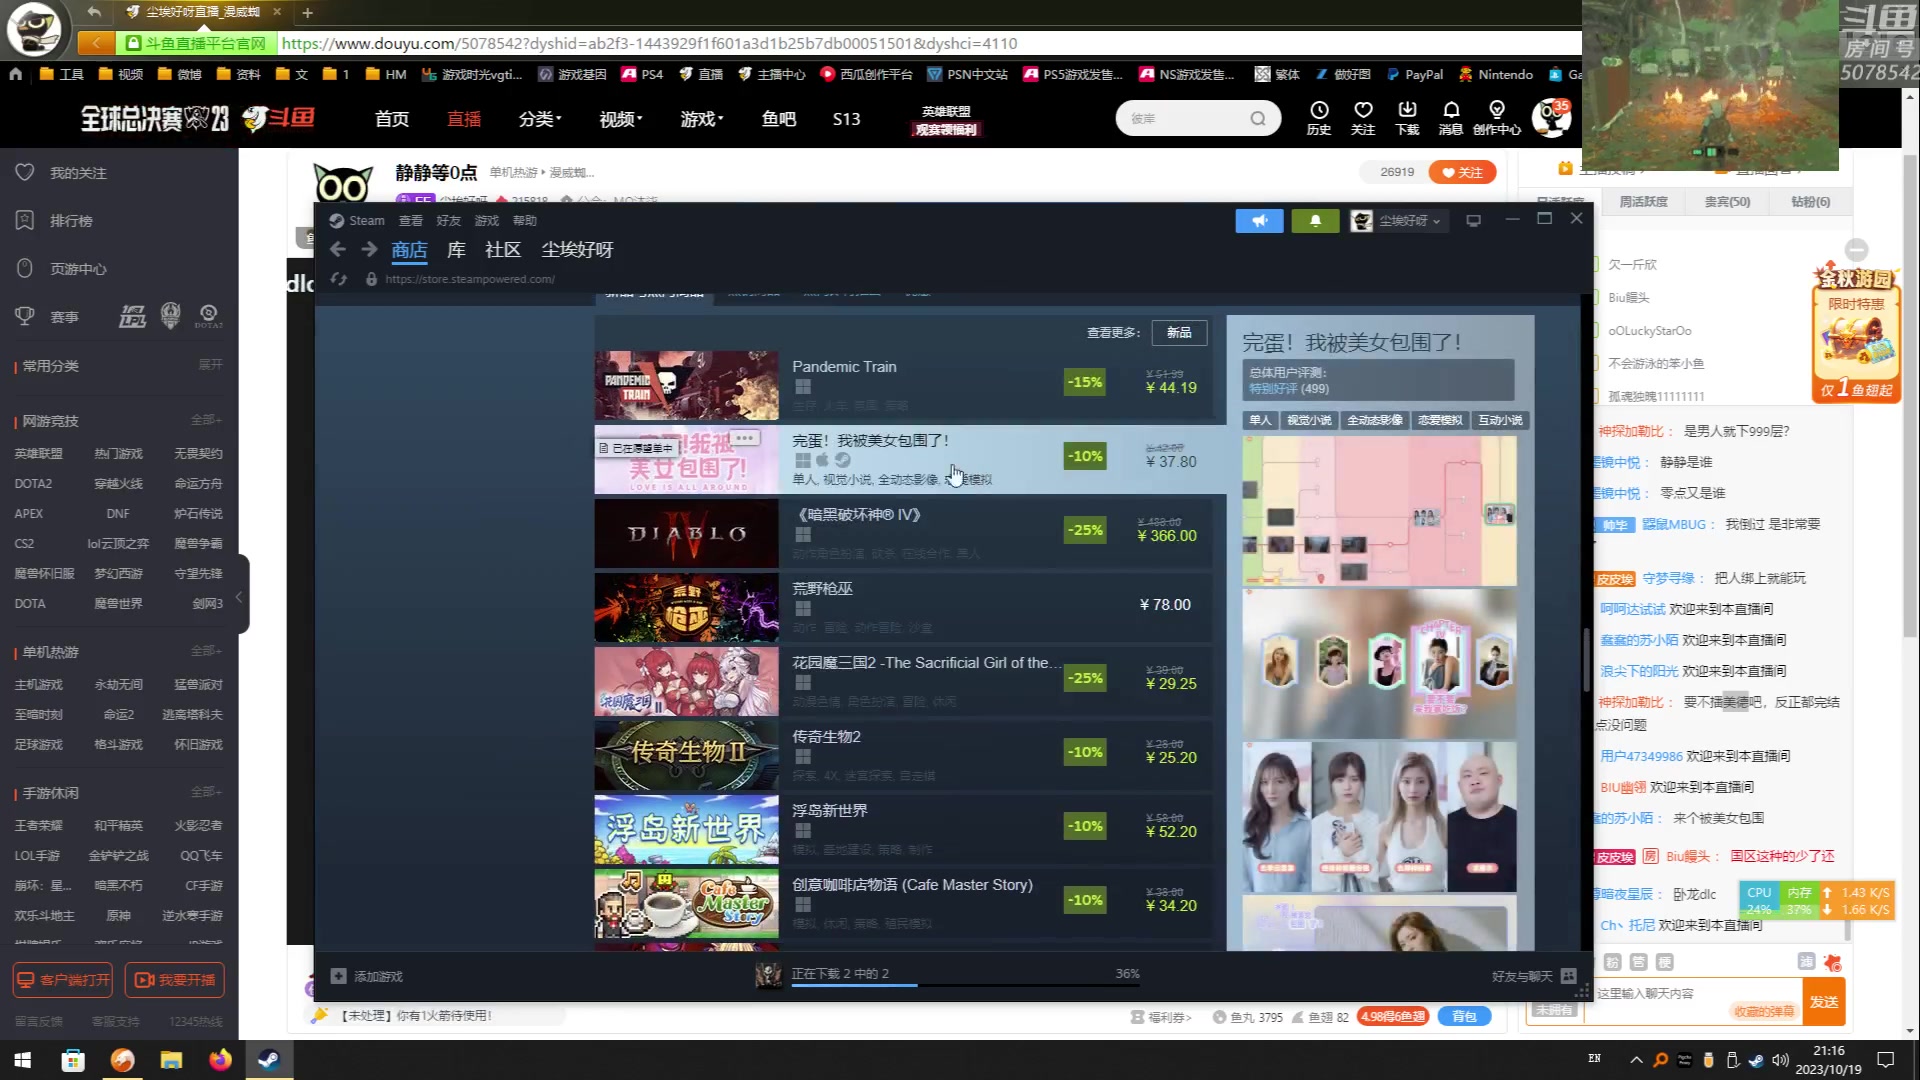Image resolution: width=1920 pixels, height=1080 pixels.
Task: Open a new browser tab
Action: pos(308,13)
